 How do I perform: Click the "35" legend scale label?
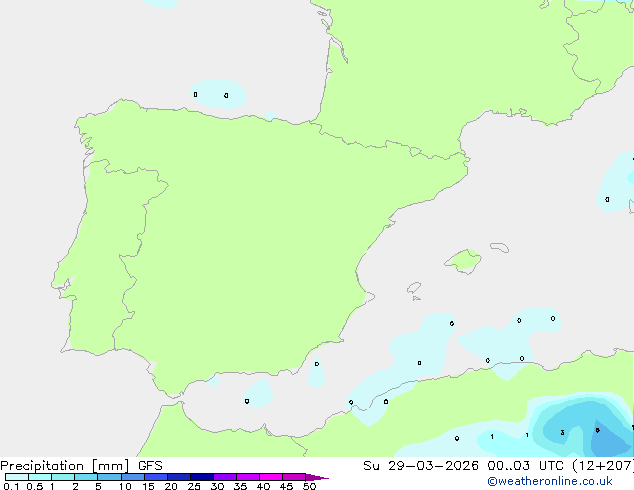(240, 486)
